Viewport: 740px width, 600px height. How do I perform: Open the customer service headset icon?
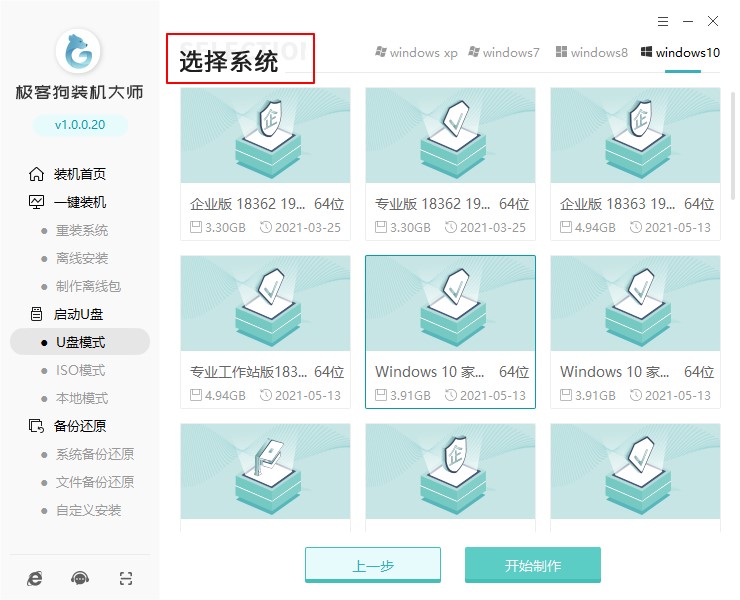coord(80,578)
